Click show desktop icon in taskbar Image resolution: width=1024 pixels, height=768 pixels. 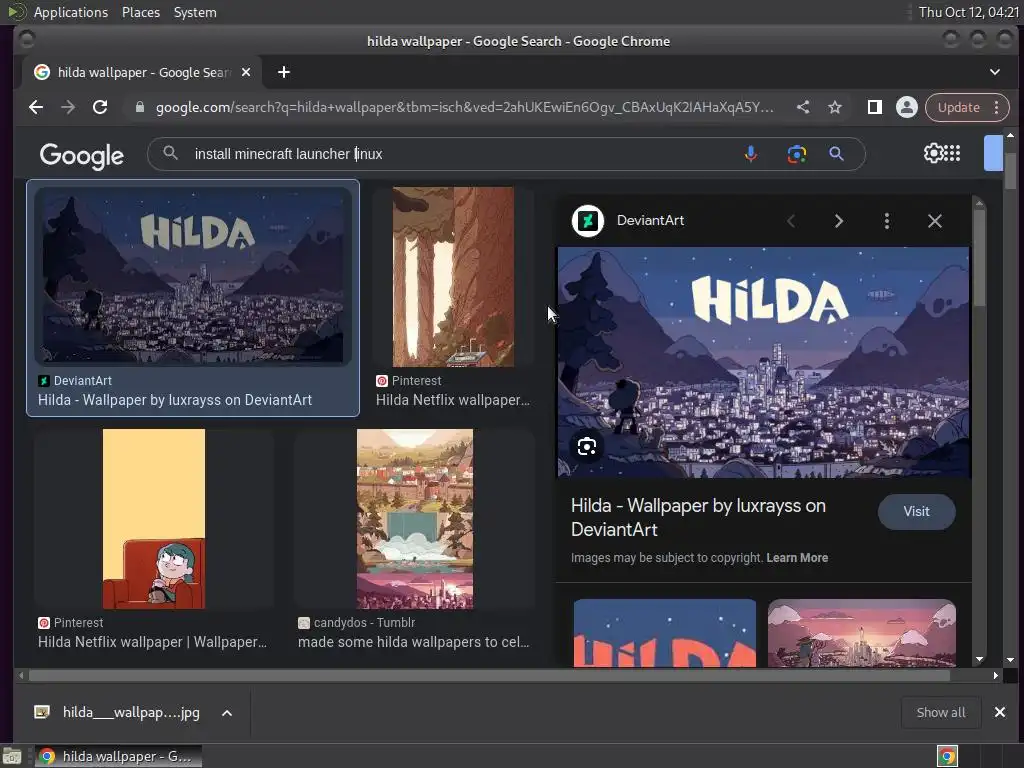coord(12,757)
